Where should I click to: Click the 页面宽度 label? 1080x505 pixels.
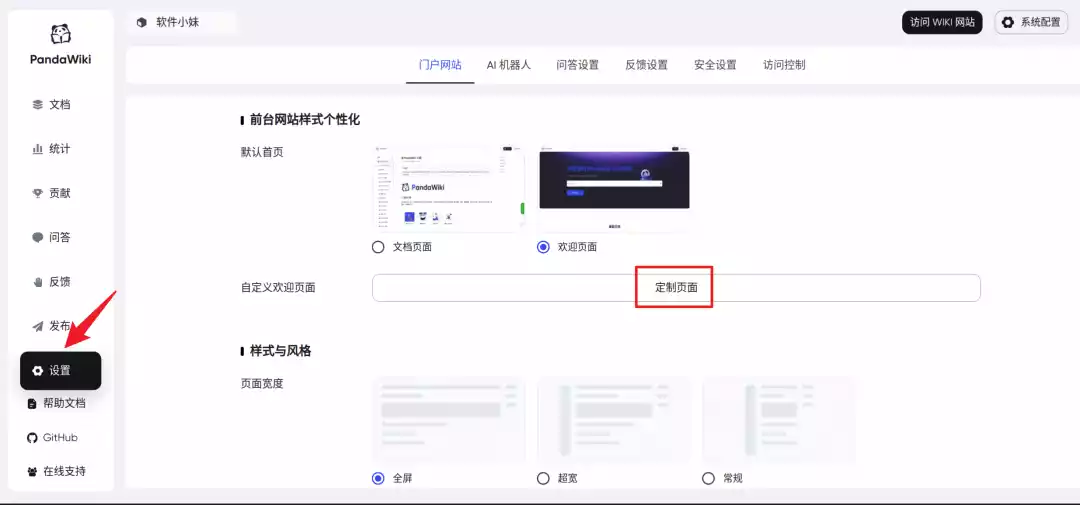click(262, 384)
